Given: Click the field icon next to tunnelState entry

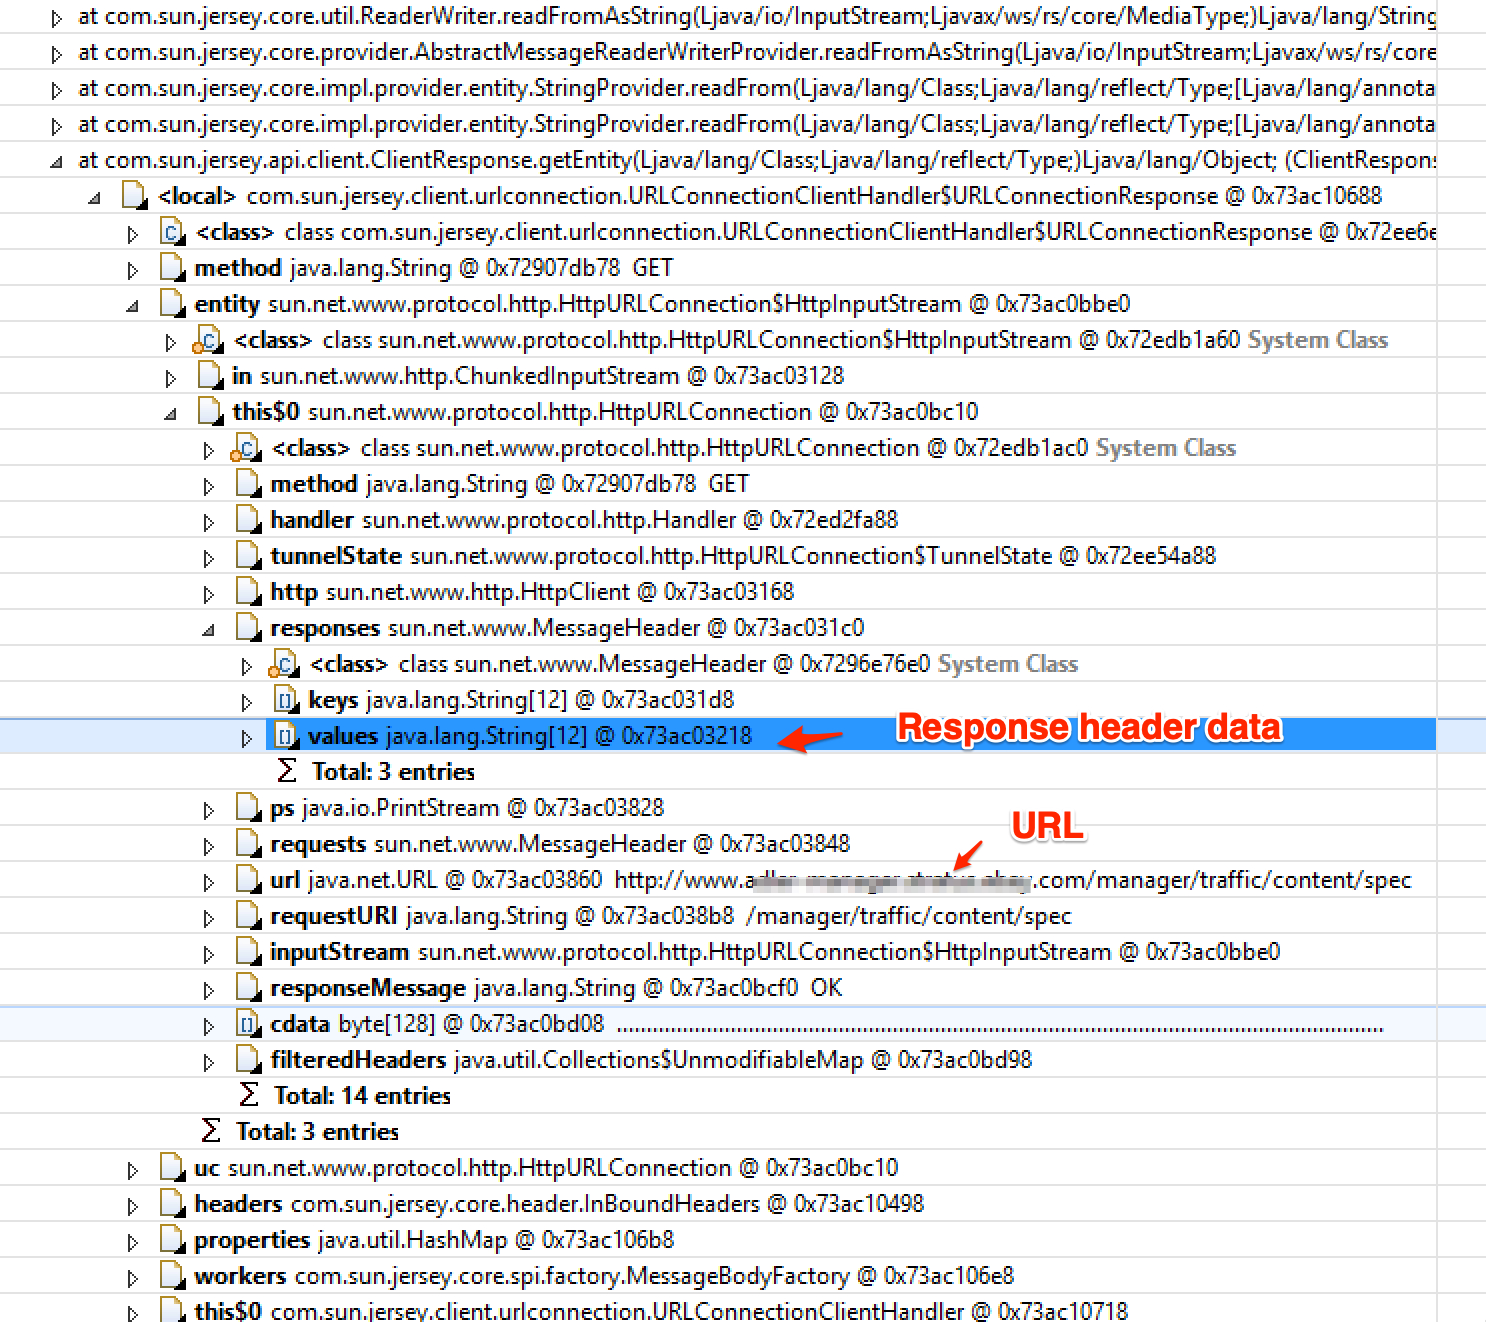Looking at the screenshot, I should 246,555.
